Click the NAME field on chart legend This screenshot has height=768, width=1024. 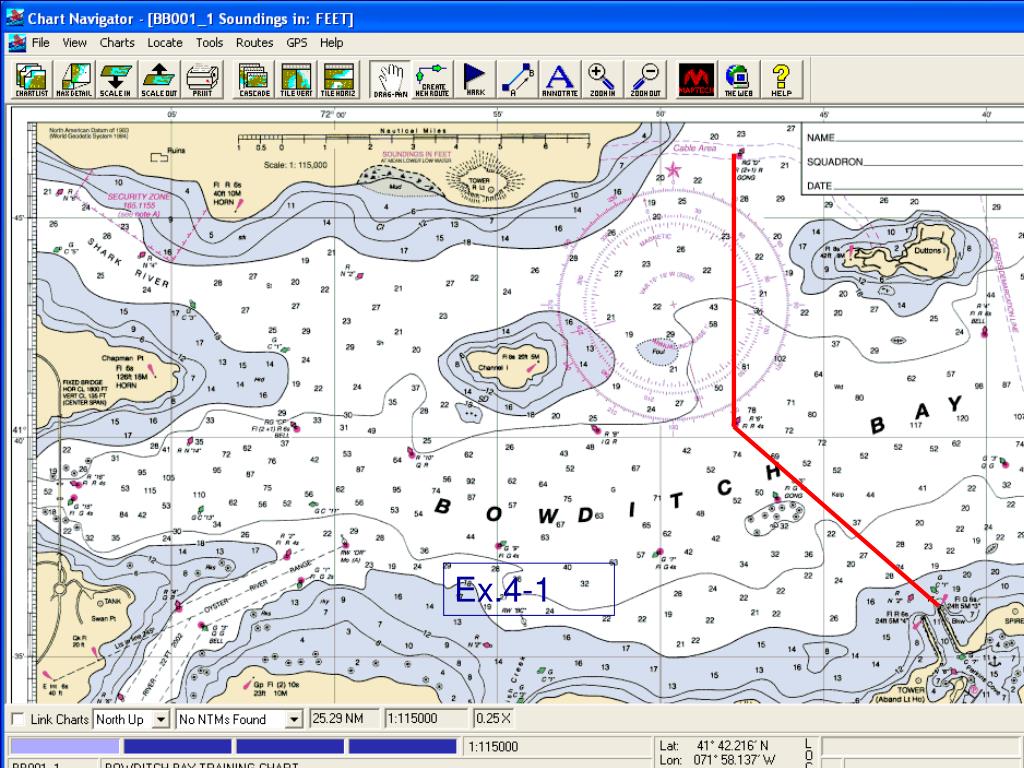(914, 138)
